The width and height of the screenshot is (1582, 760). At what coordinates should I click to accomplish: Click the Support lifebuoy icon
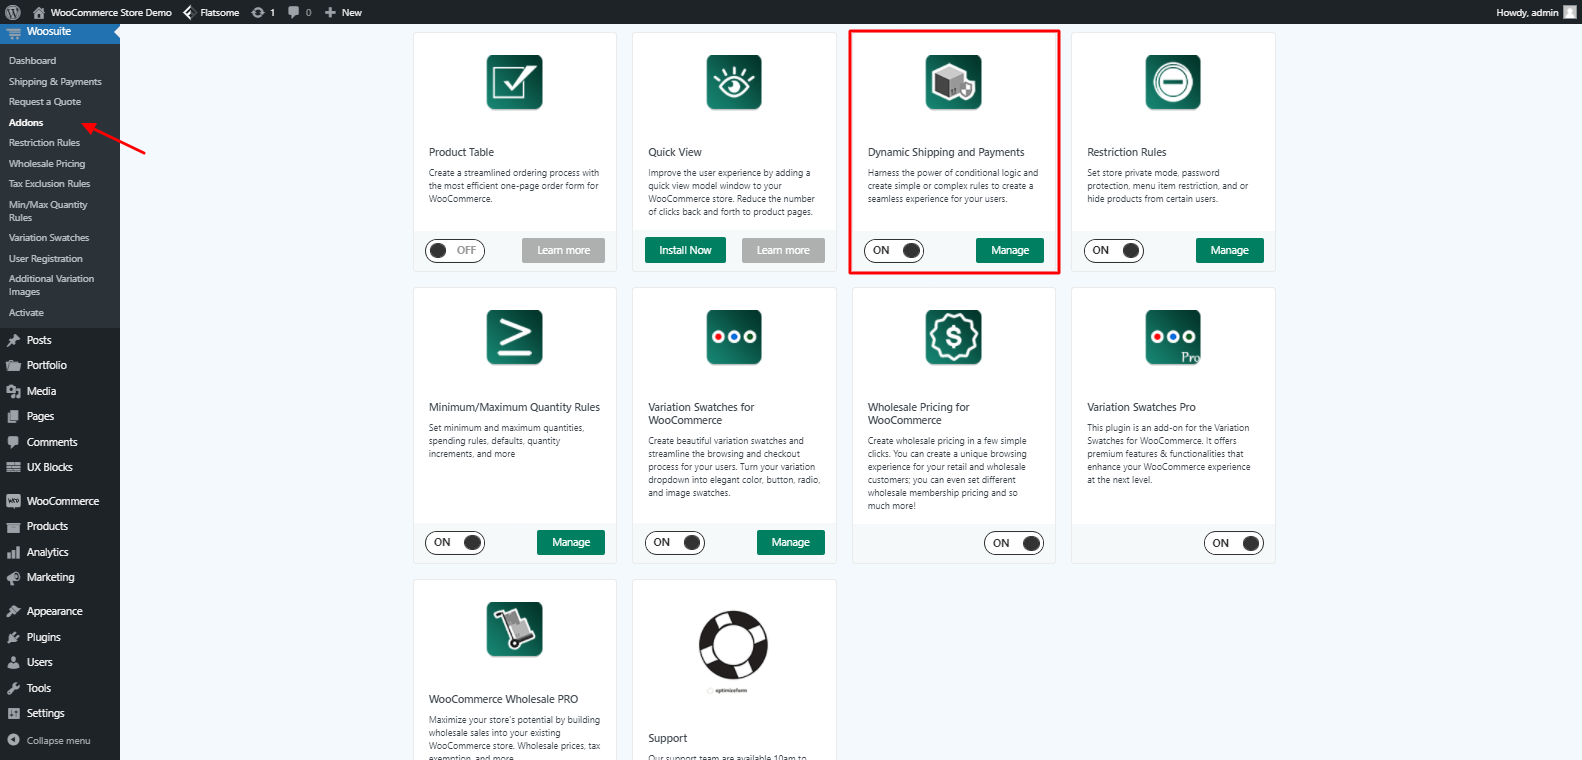732,645
